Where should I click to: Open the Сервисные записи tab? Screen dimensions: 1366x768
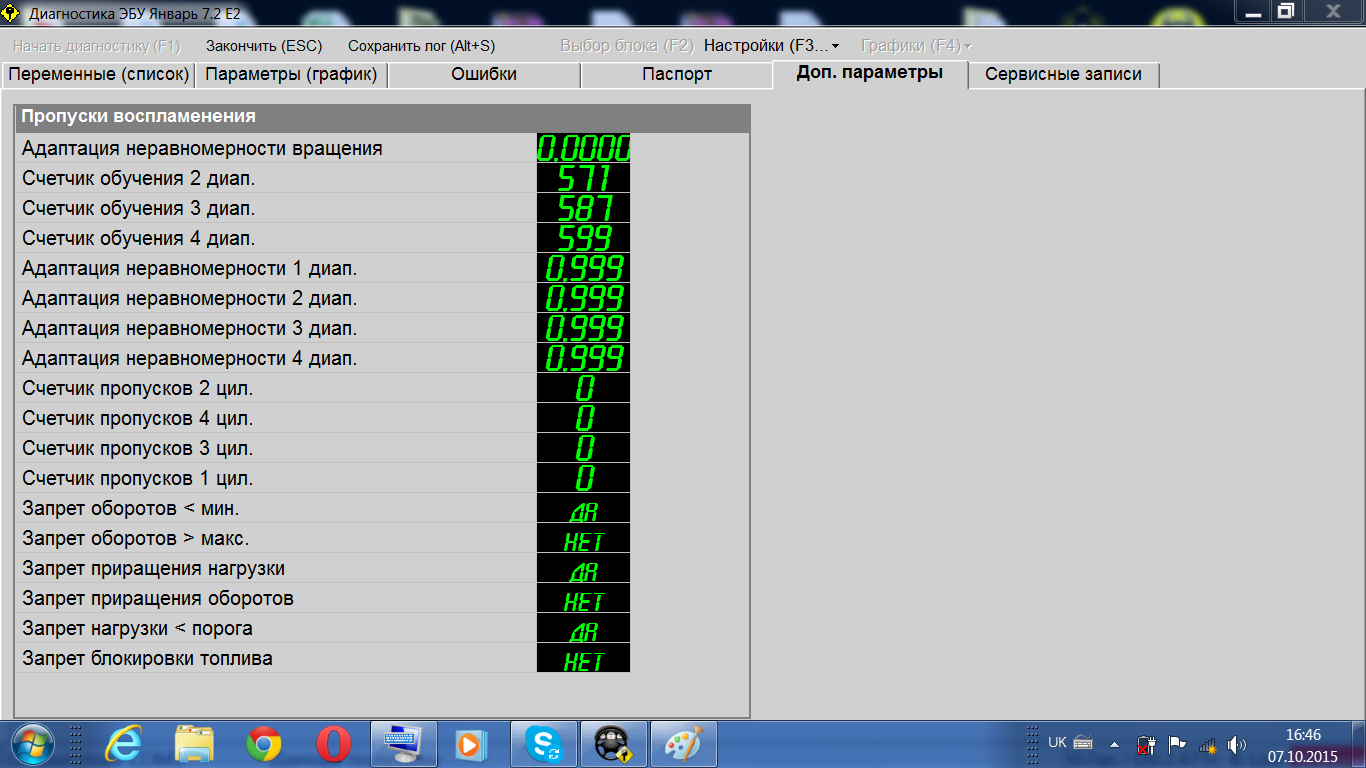[x=1063, y=75]
